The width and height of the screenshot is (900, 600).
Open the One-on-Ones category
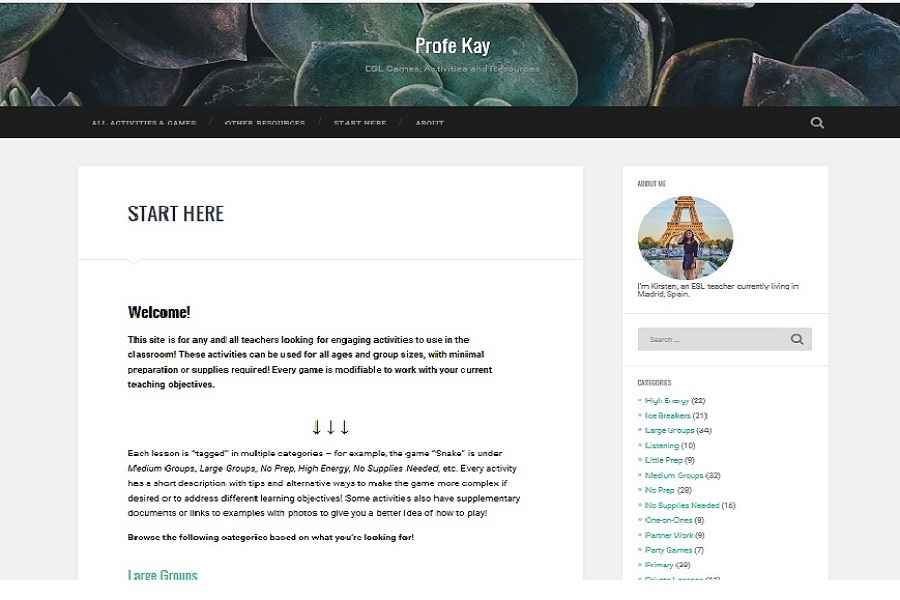coord(668,520)
